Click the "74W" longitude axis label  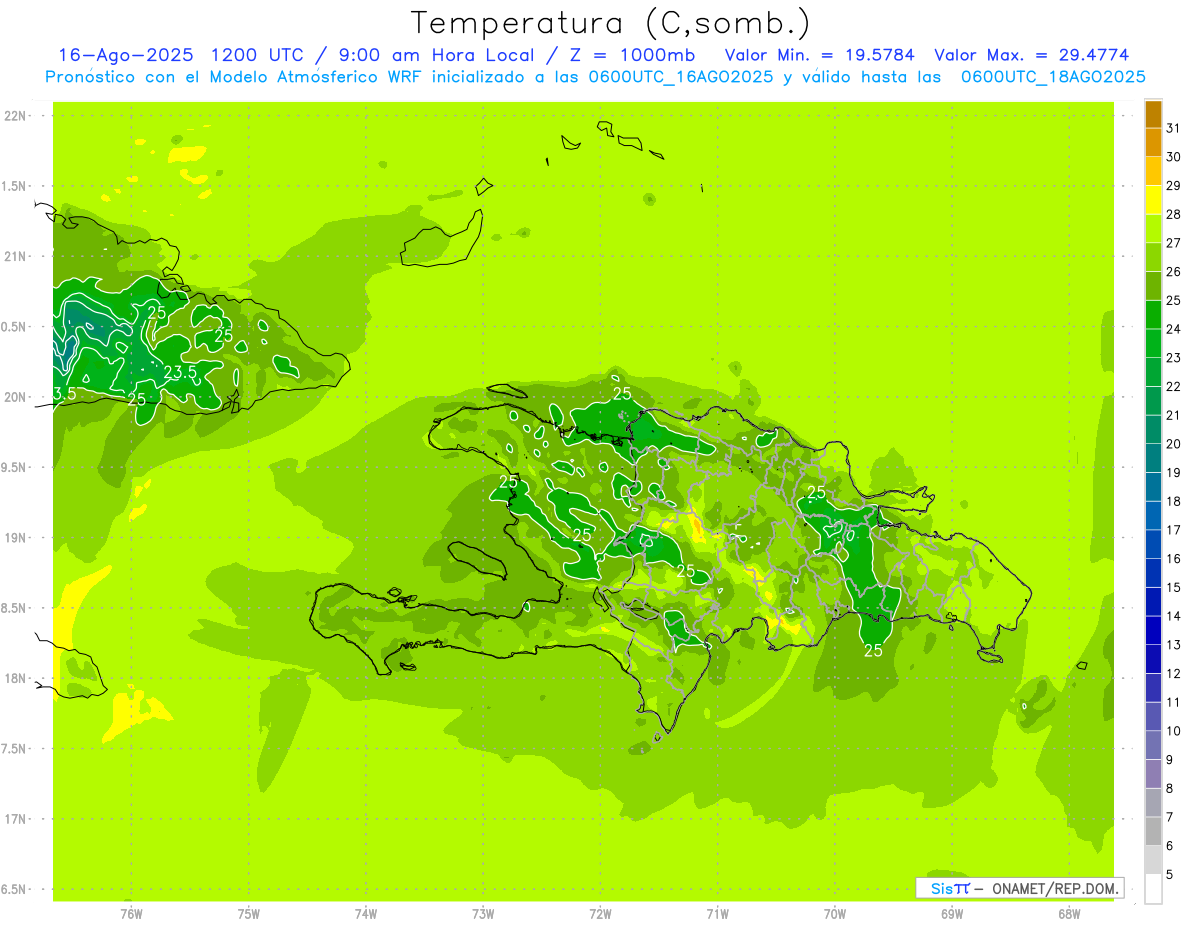pos(365,914)
